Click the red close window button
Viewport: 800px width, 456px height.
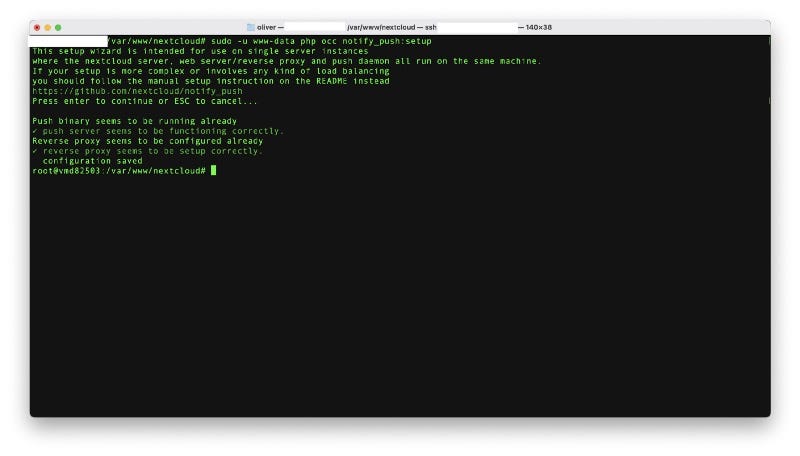(37, 28)
